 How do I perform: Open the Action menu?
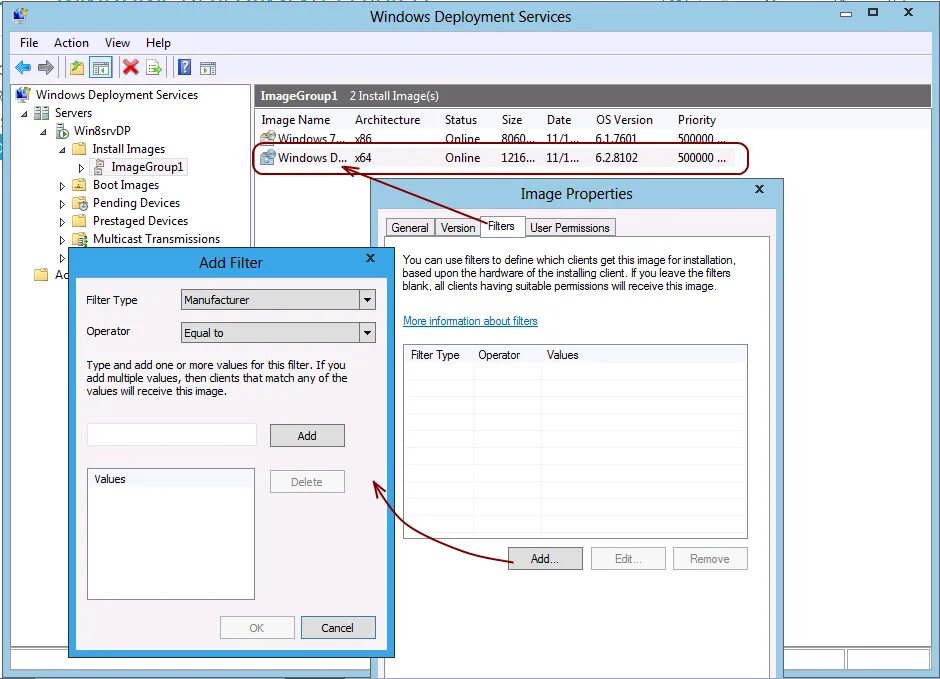(x=71, y=43)
